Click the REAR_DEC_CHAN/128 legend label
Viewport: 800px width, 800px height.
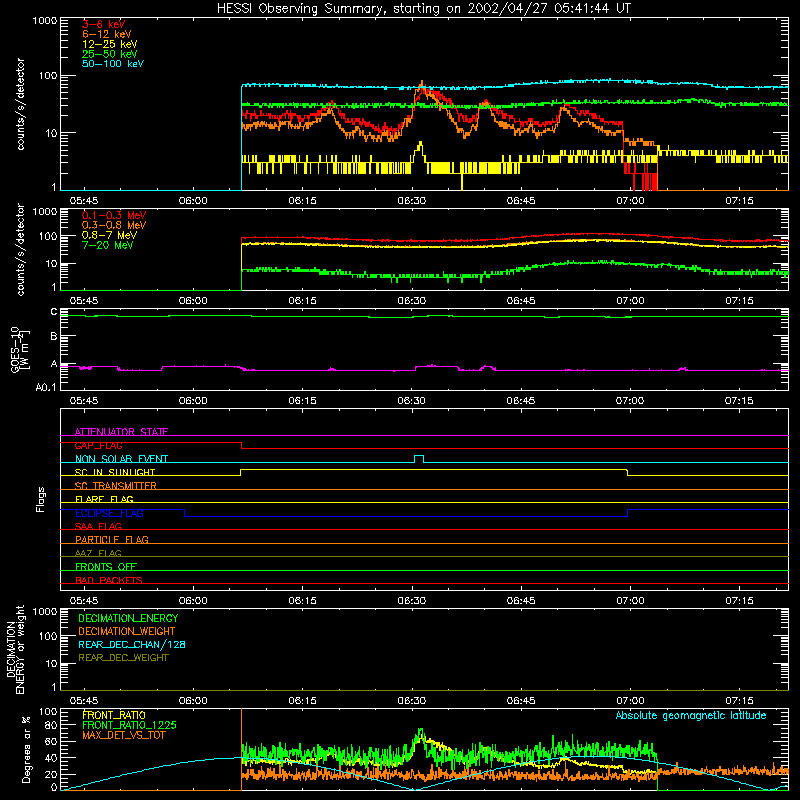(132, 644)
